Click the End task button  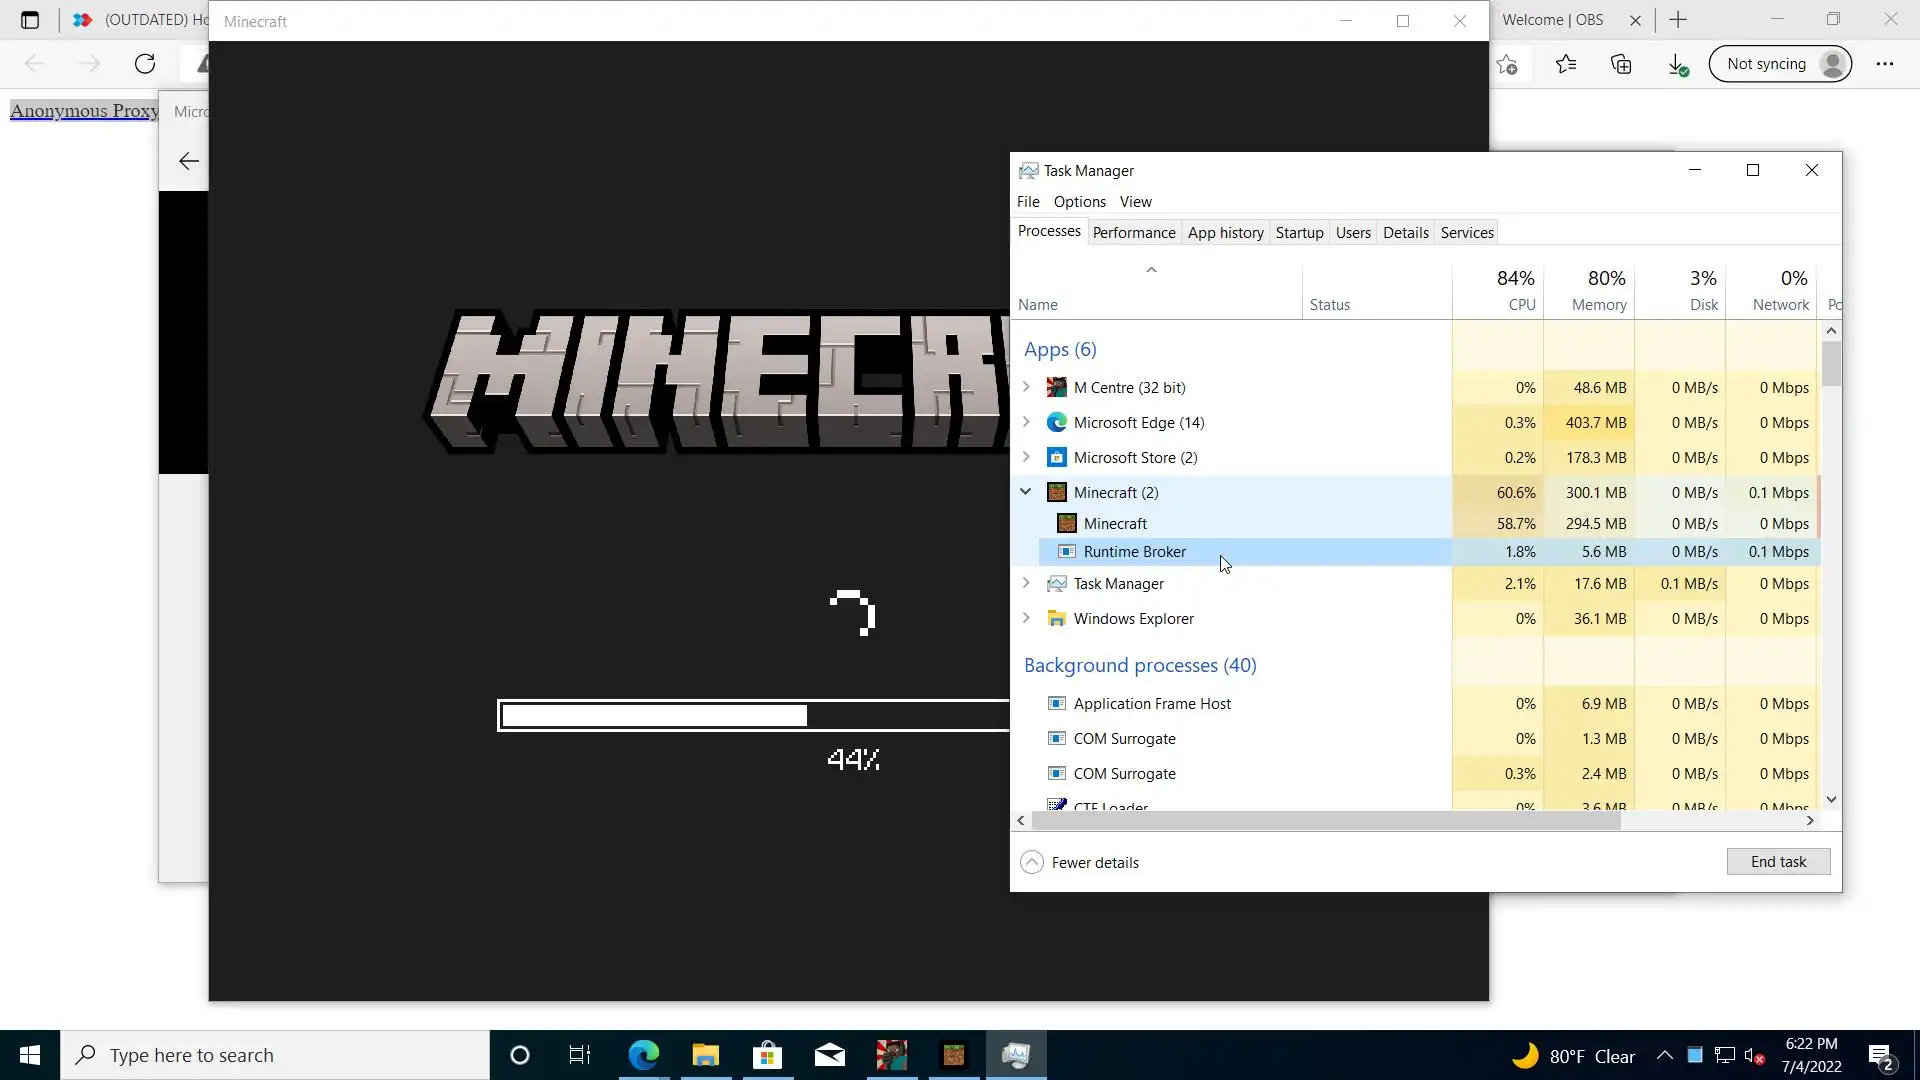[1777, 862]
